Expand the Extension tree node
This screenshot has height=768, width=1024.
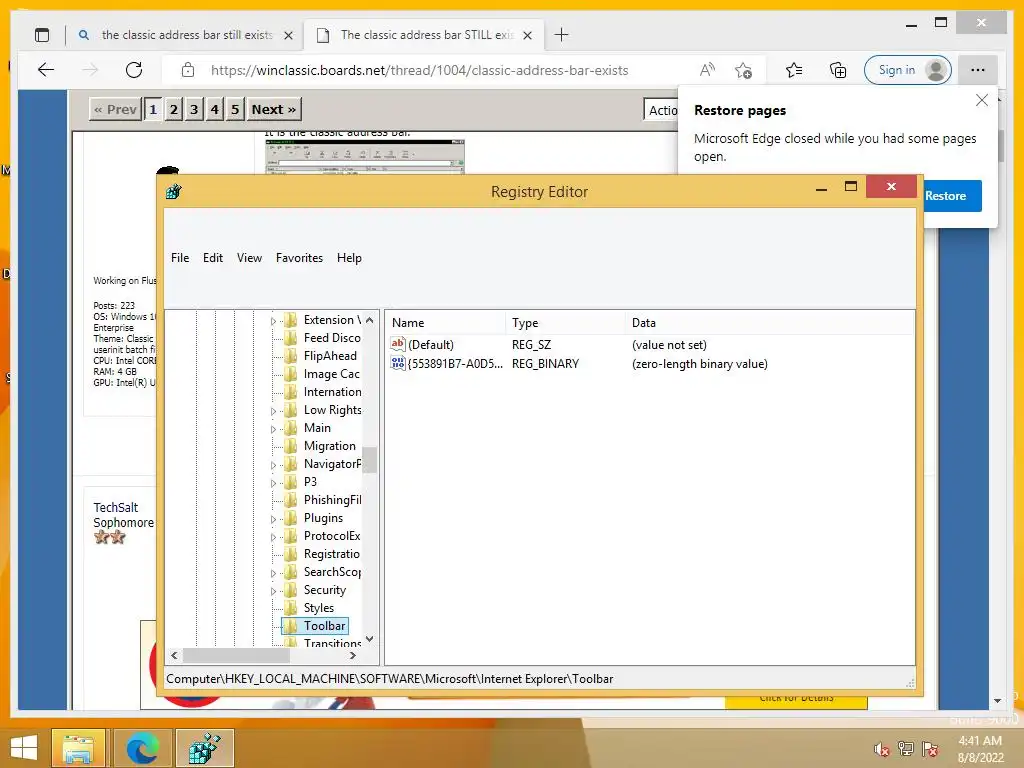[274, 321]
